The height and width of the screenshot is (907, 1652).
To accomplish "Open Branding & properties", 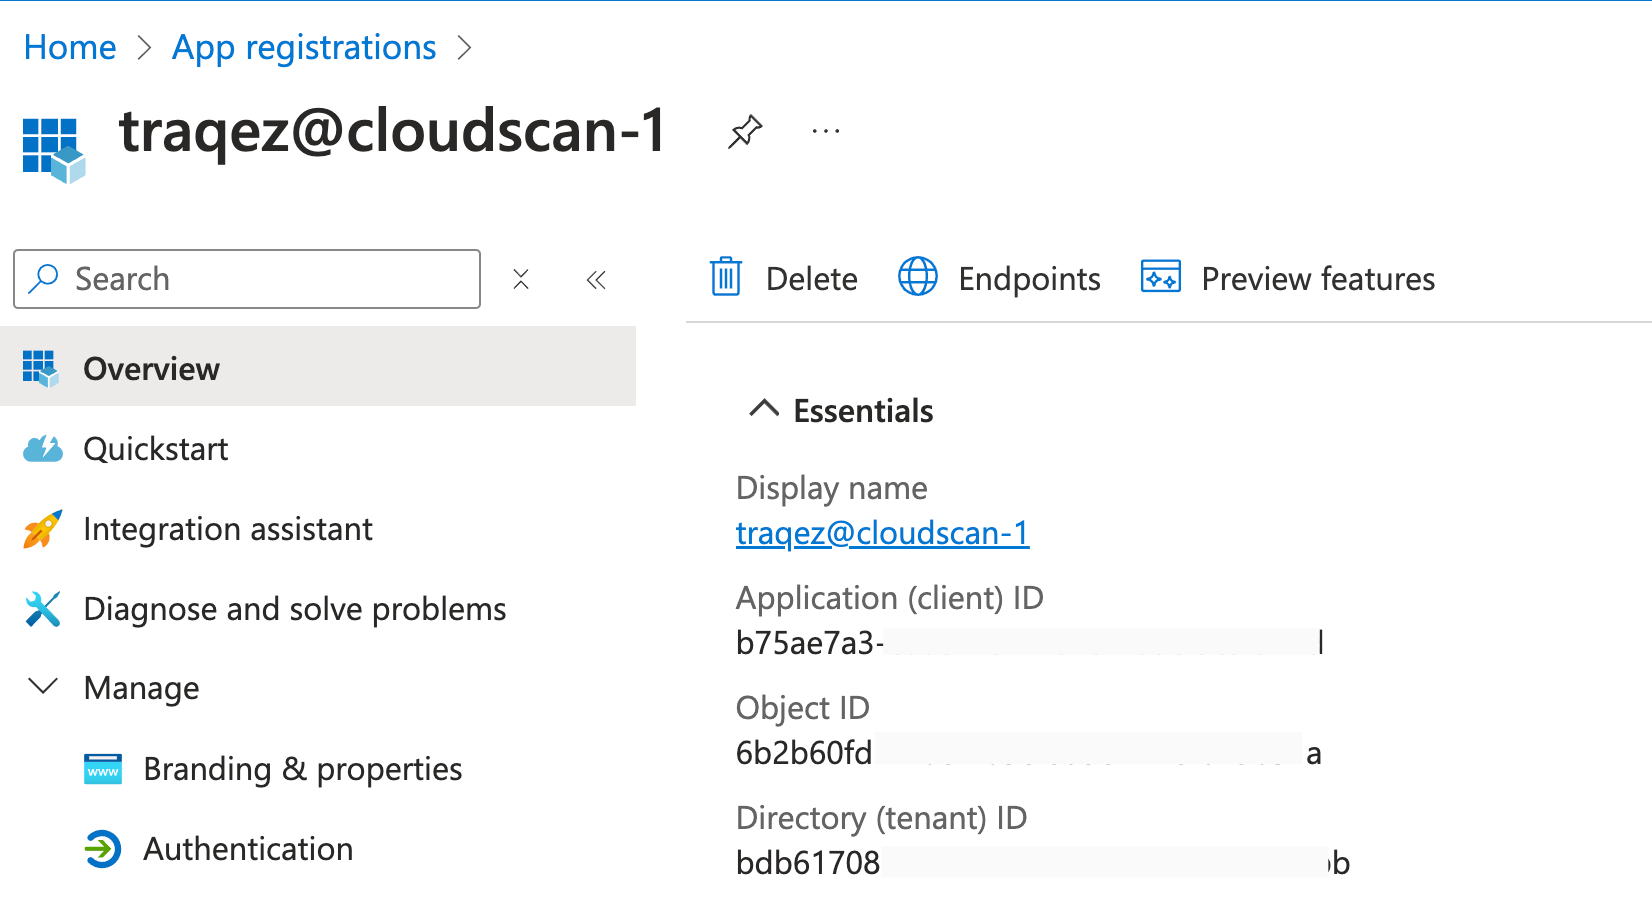I will click(302, 769).
